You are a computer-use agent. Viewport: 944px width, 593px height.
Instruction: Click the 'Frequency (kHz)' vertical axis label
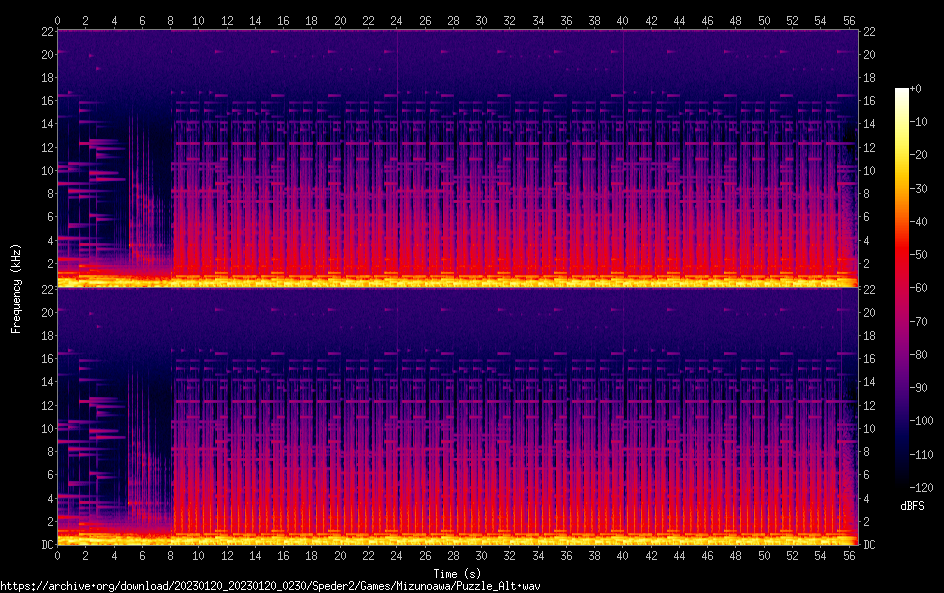[16, 288]
